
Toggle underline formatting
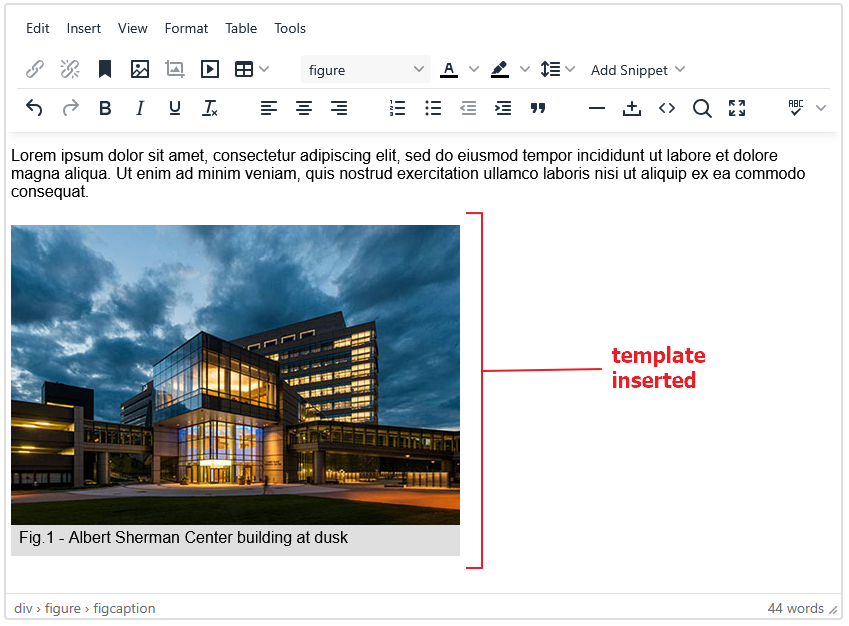175,108
